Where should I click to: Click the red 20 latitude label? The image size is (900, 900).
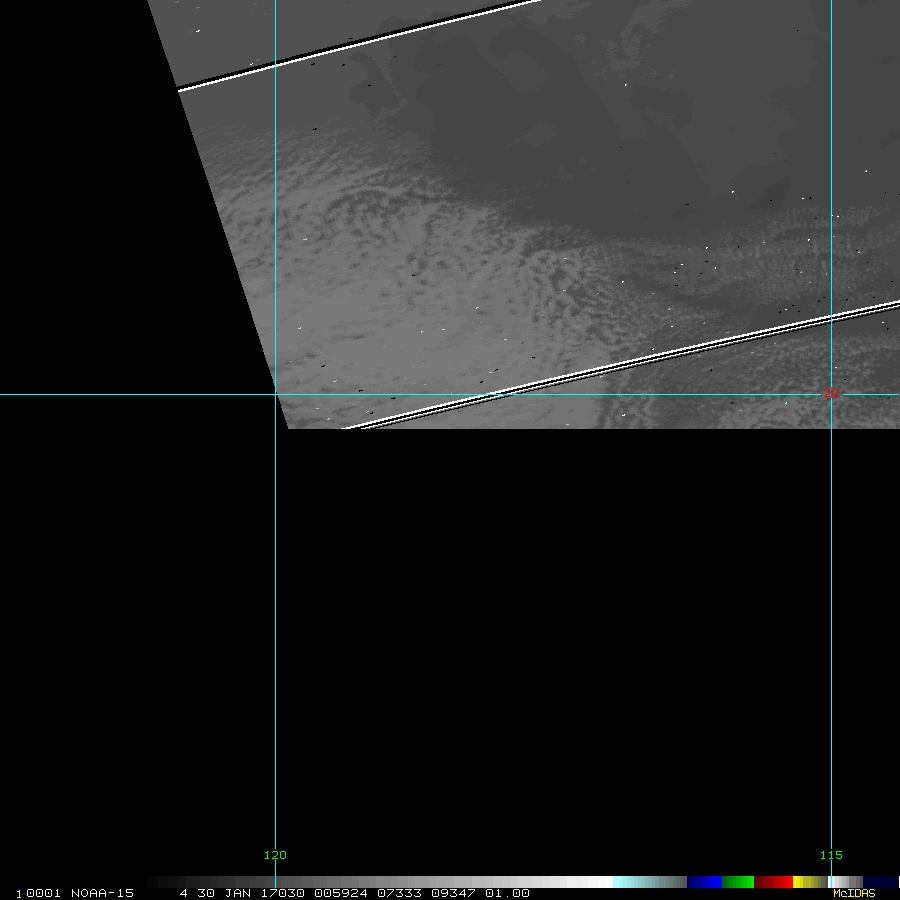click(x=831, y=393)
